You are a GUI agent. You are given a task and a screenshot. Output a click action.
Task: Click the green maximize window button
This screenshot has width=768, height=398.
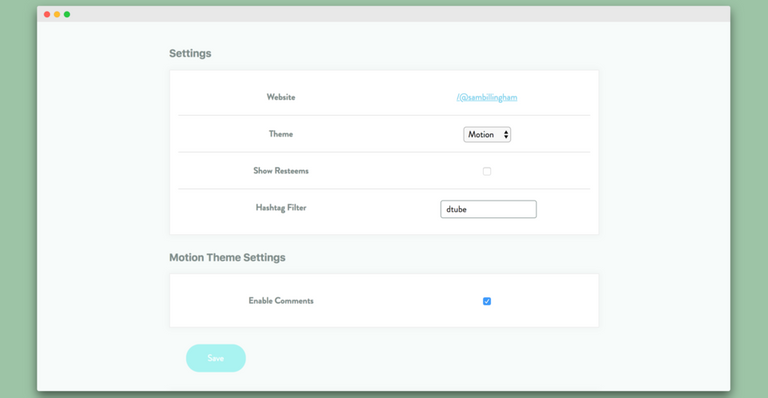pyautogui.click(x=67, y=14)
